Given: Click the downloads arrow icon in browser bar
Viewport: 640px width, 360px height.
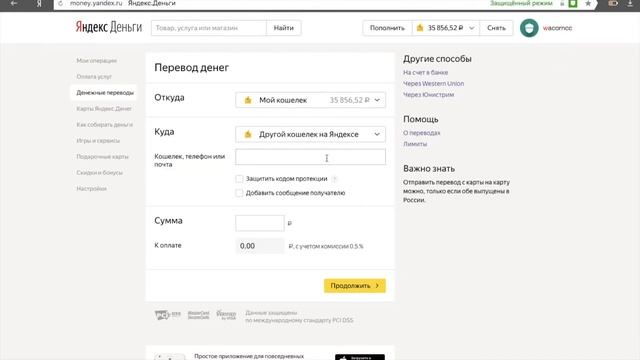Looking at the screenshot, I should (630, 3).
